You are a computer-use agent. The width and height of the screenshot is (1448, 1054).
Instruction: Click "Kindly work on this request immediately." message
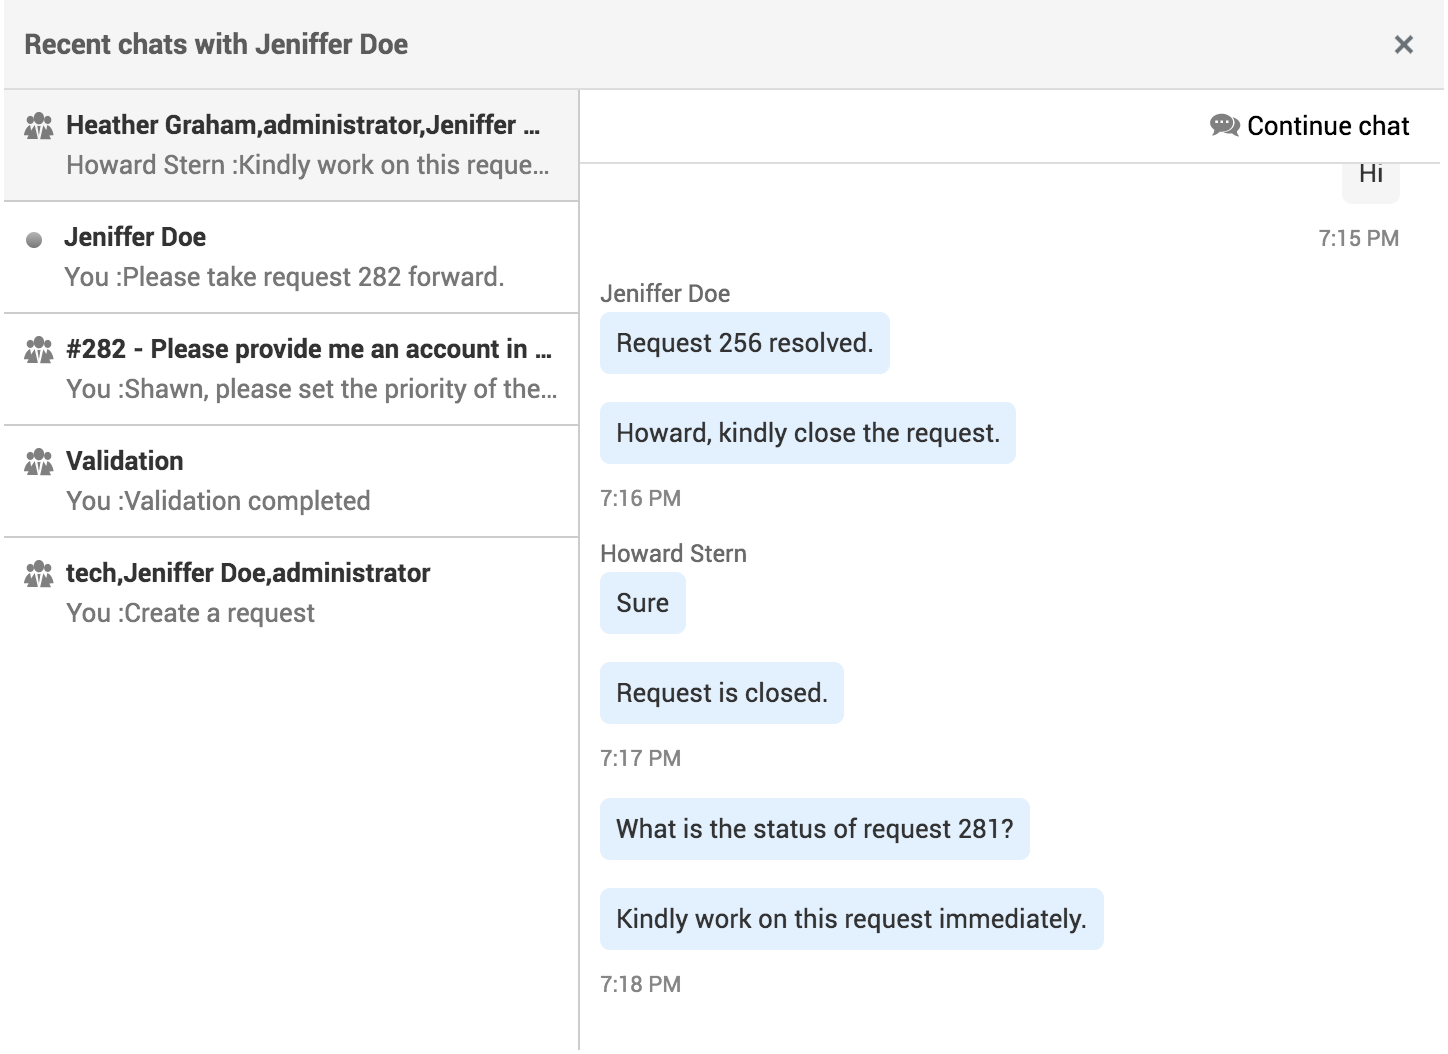click(851, 919)
